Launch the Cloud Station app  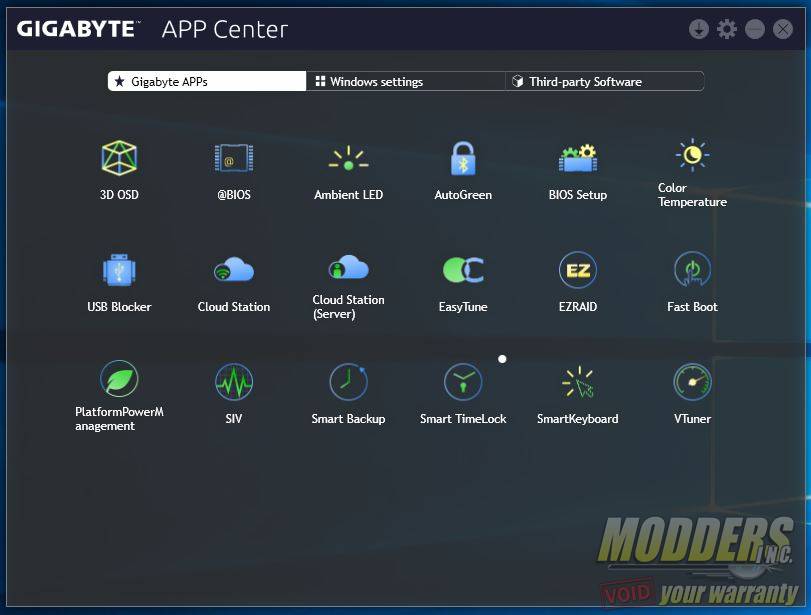tap(234, 270)
